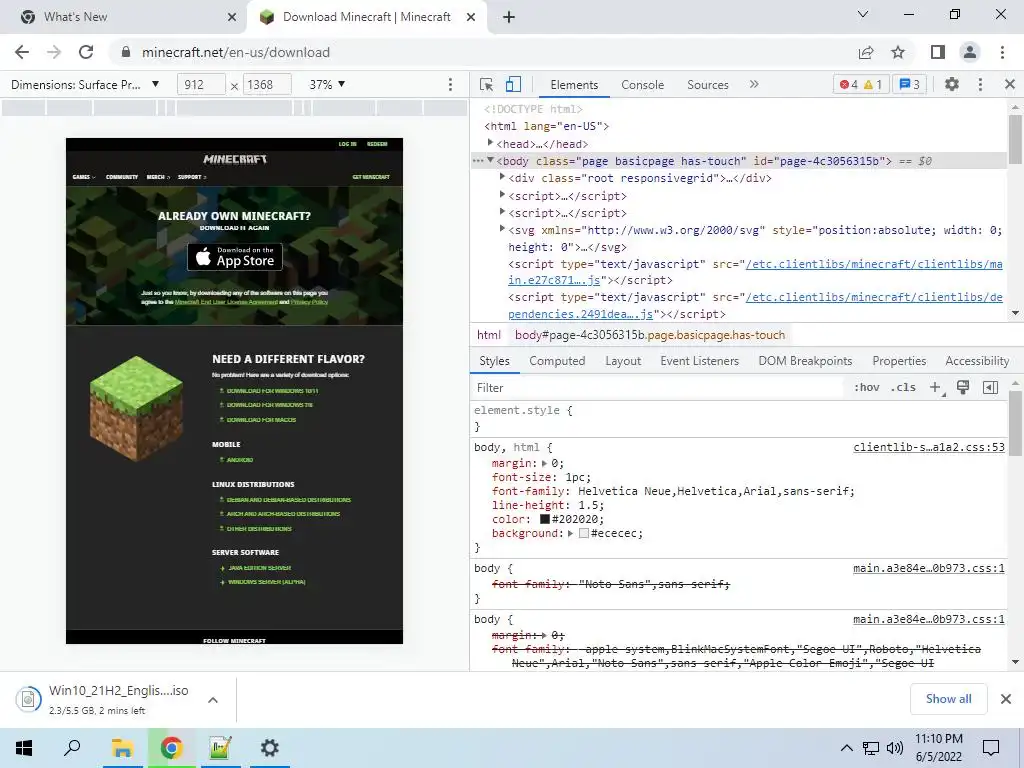Open DevTools settings gear
Image resolution: width=1024 pixels, height=768 pixels.
pos(952,84)
